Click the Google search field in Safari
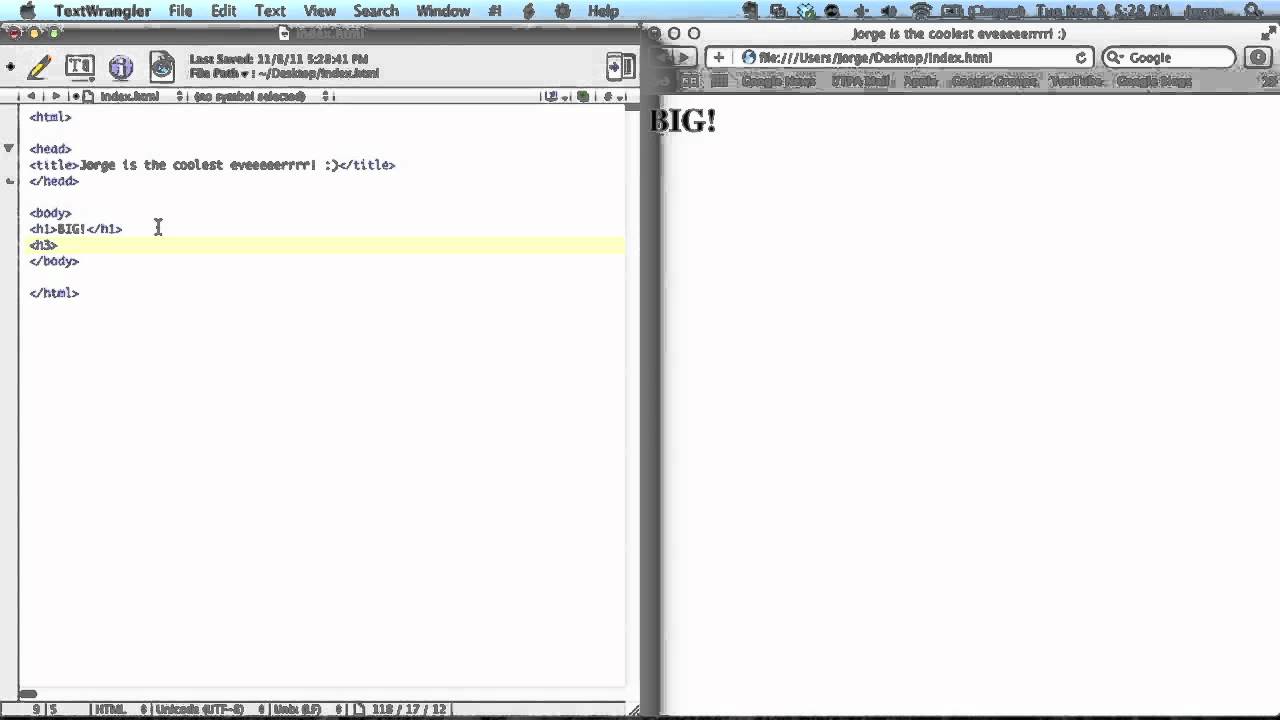Screen dimensions: 1280x720 pyautogui.click(x=1169, y=58)
